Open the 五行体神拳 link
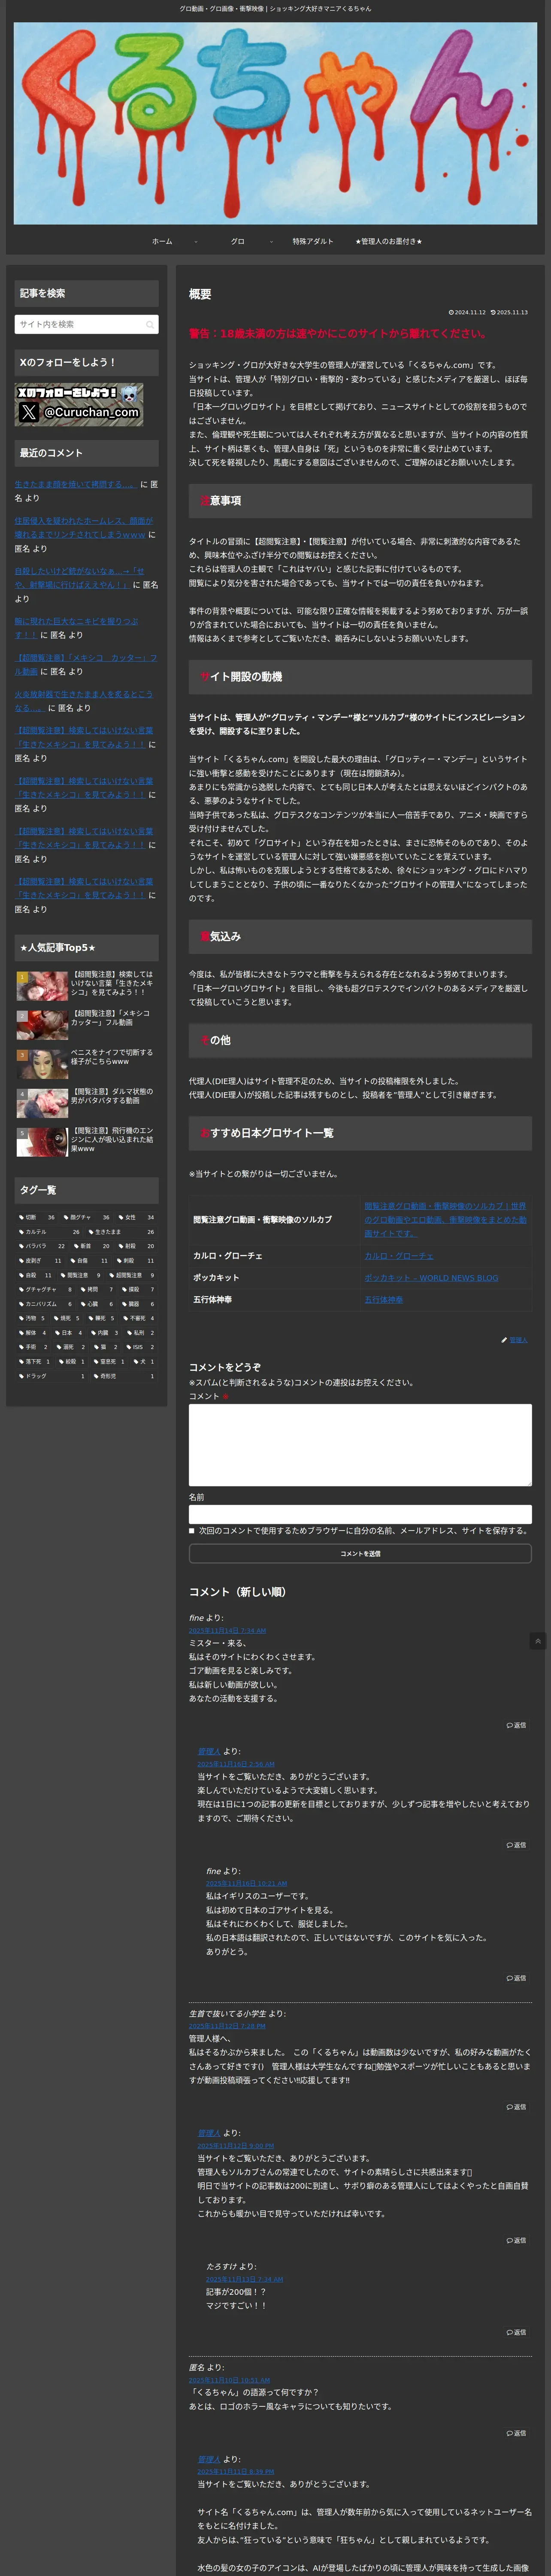 tap(384, 1300)
